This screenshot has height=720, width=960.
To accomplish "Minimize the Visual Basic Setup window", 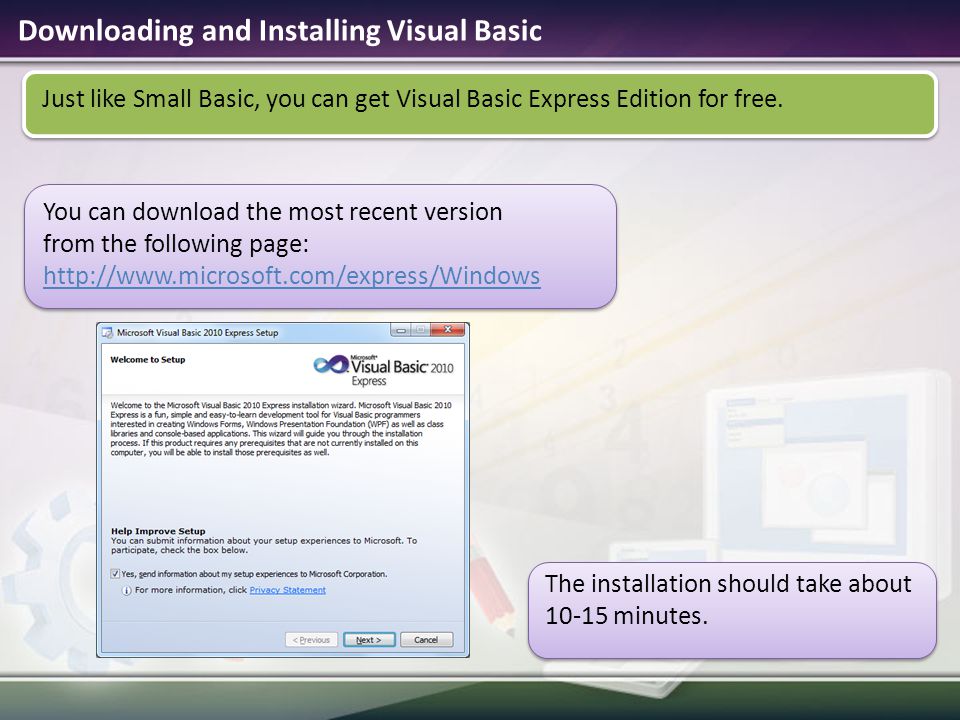I will coord(400,330).
